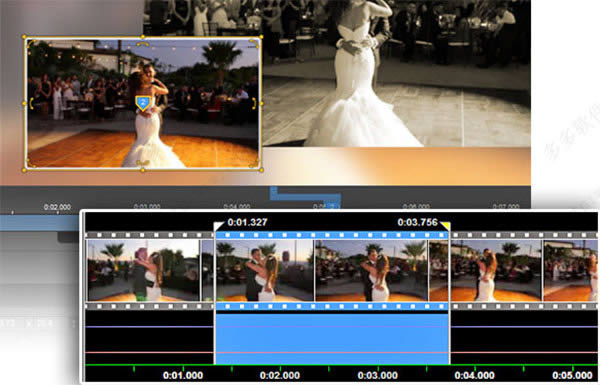Screen dimensions: 600x385
Task: Select the top-edge midpoint dot handle of the overlay
Action: pyautogui.click(x=143, y=37)
